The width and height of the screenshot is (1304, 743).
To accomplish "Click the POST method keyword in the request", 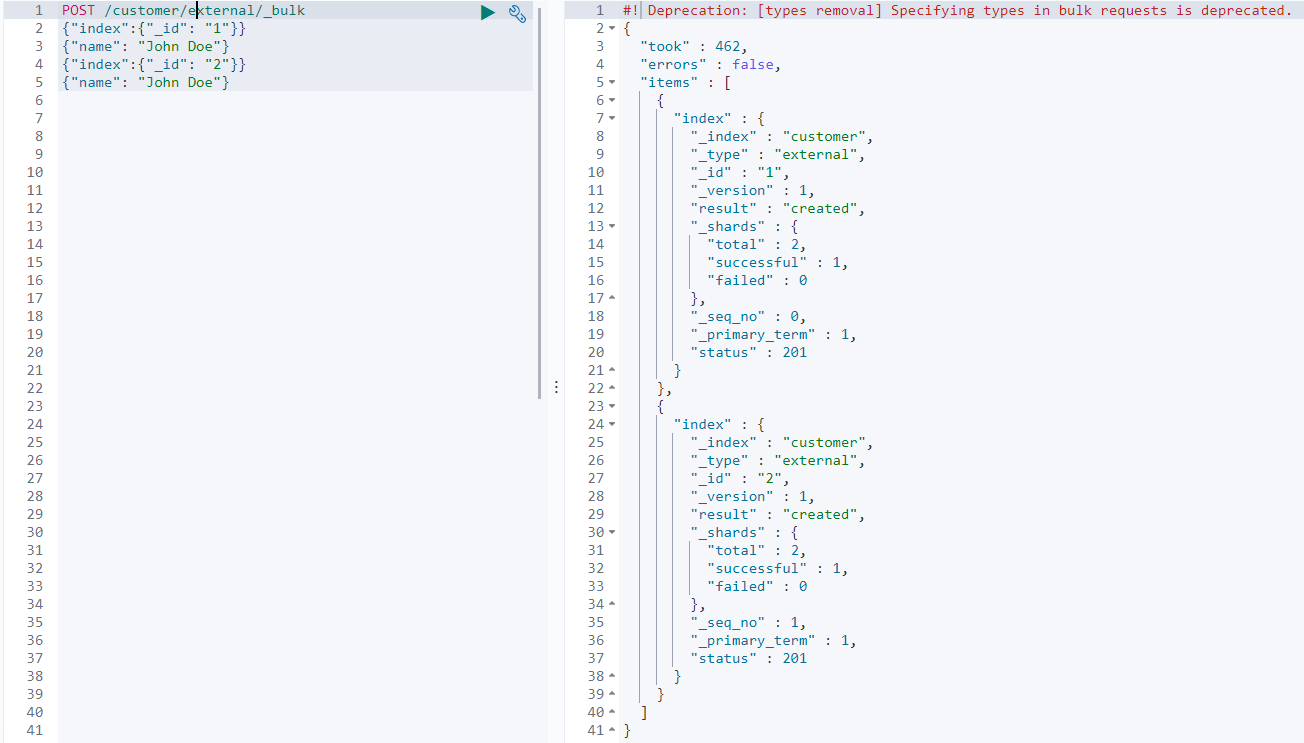I will [78, 10].
